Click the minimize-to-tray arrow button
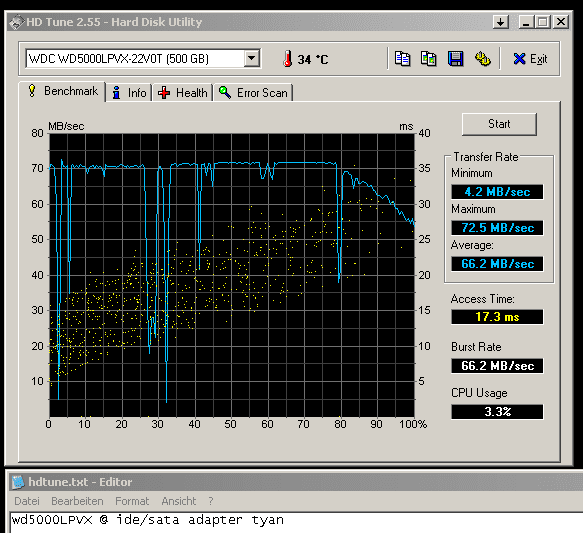Image resolution: width=583 pixels, height=533 pixels. [x=500, y=22]
